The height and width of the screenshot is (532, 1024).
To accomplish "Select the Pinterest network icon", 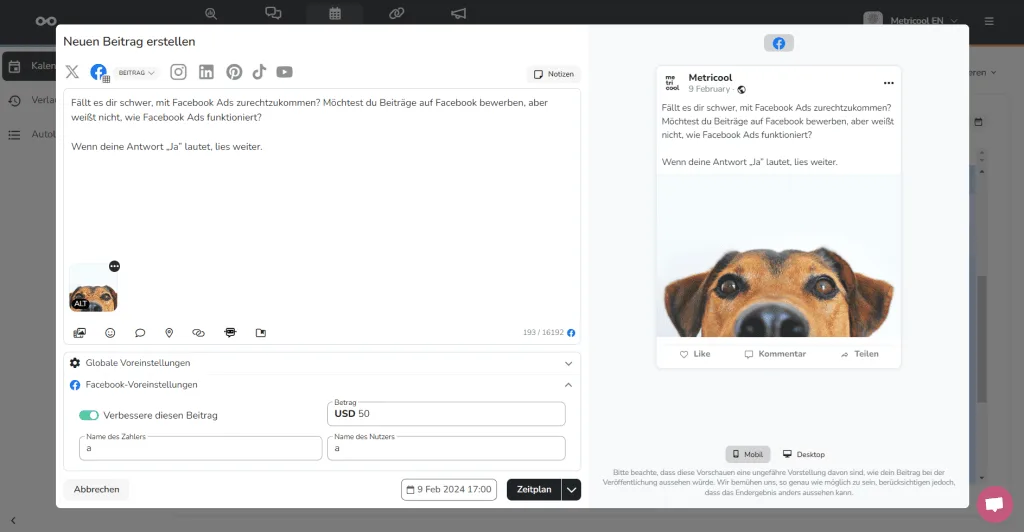I will (234, 72).
